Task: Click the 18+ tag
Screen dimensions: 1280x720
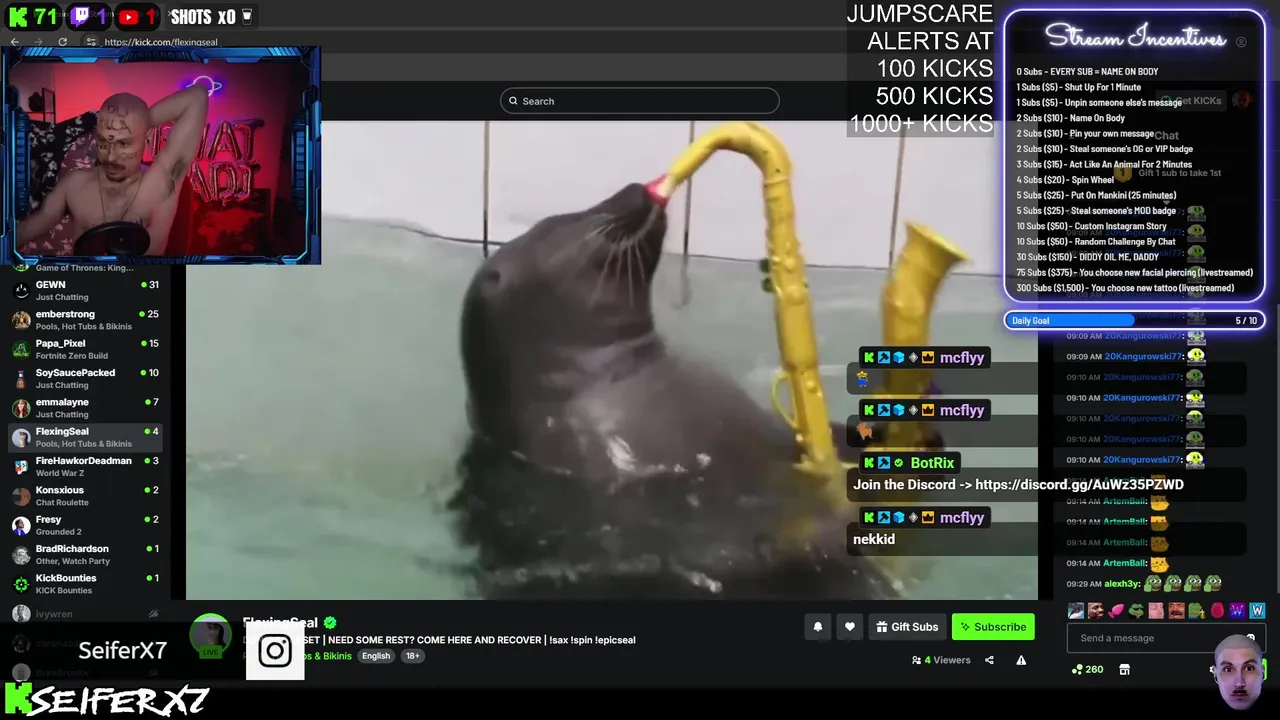Action: (x=412, y=656)
